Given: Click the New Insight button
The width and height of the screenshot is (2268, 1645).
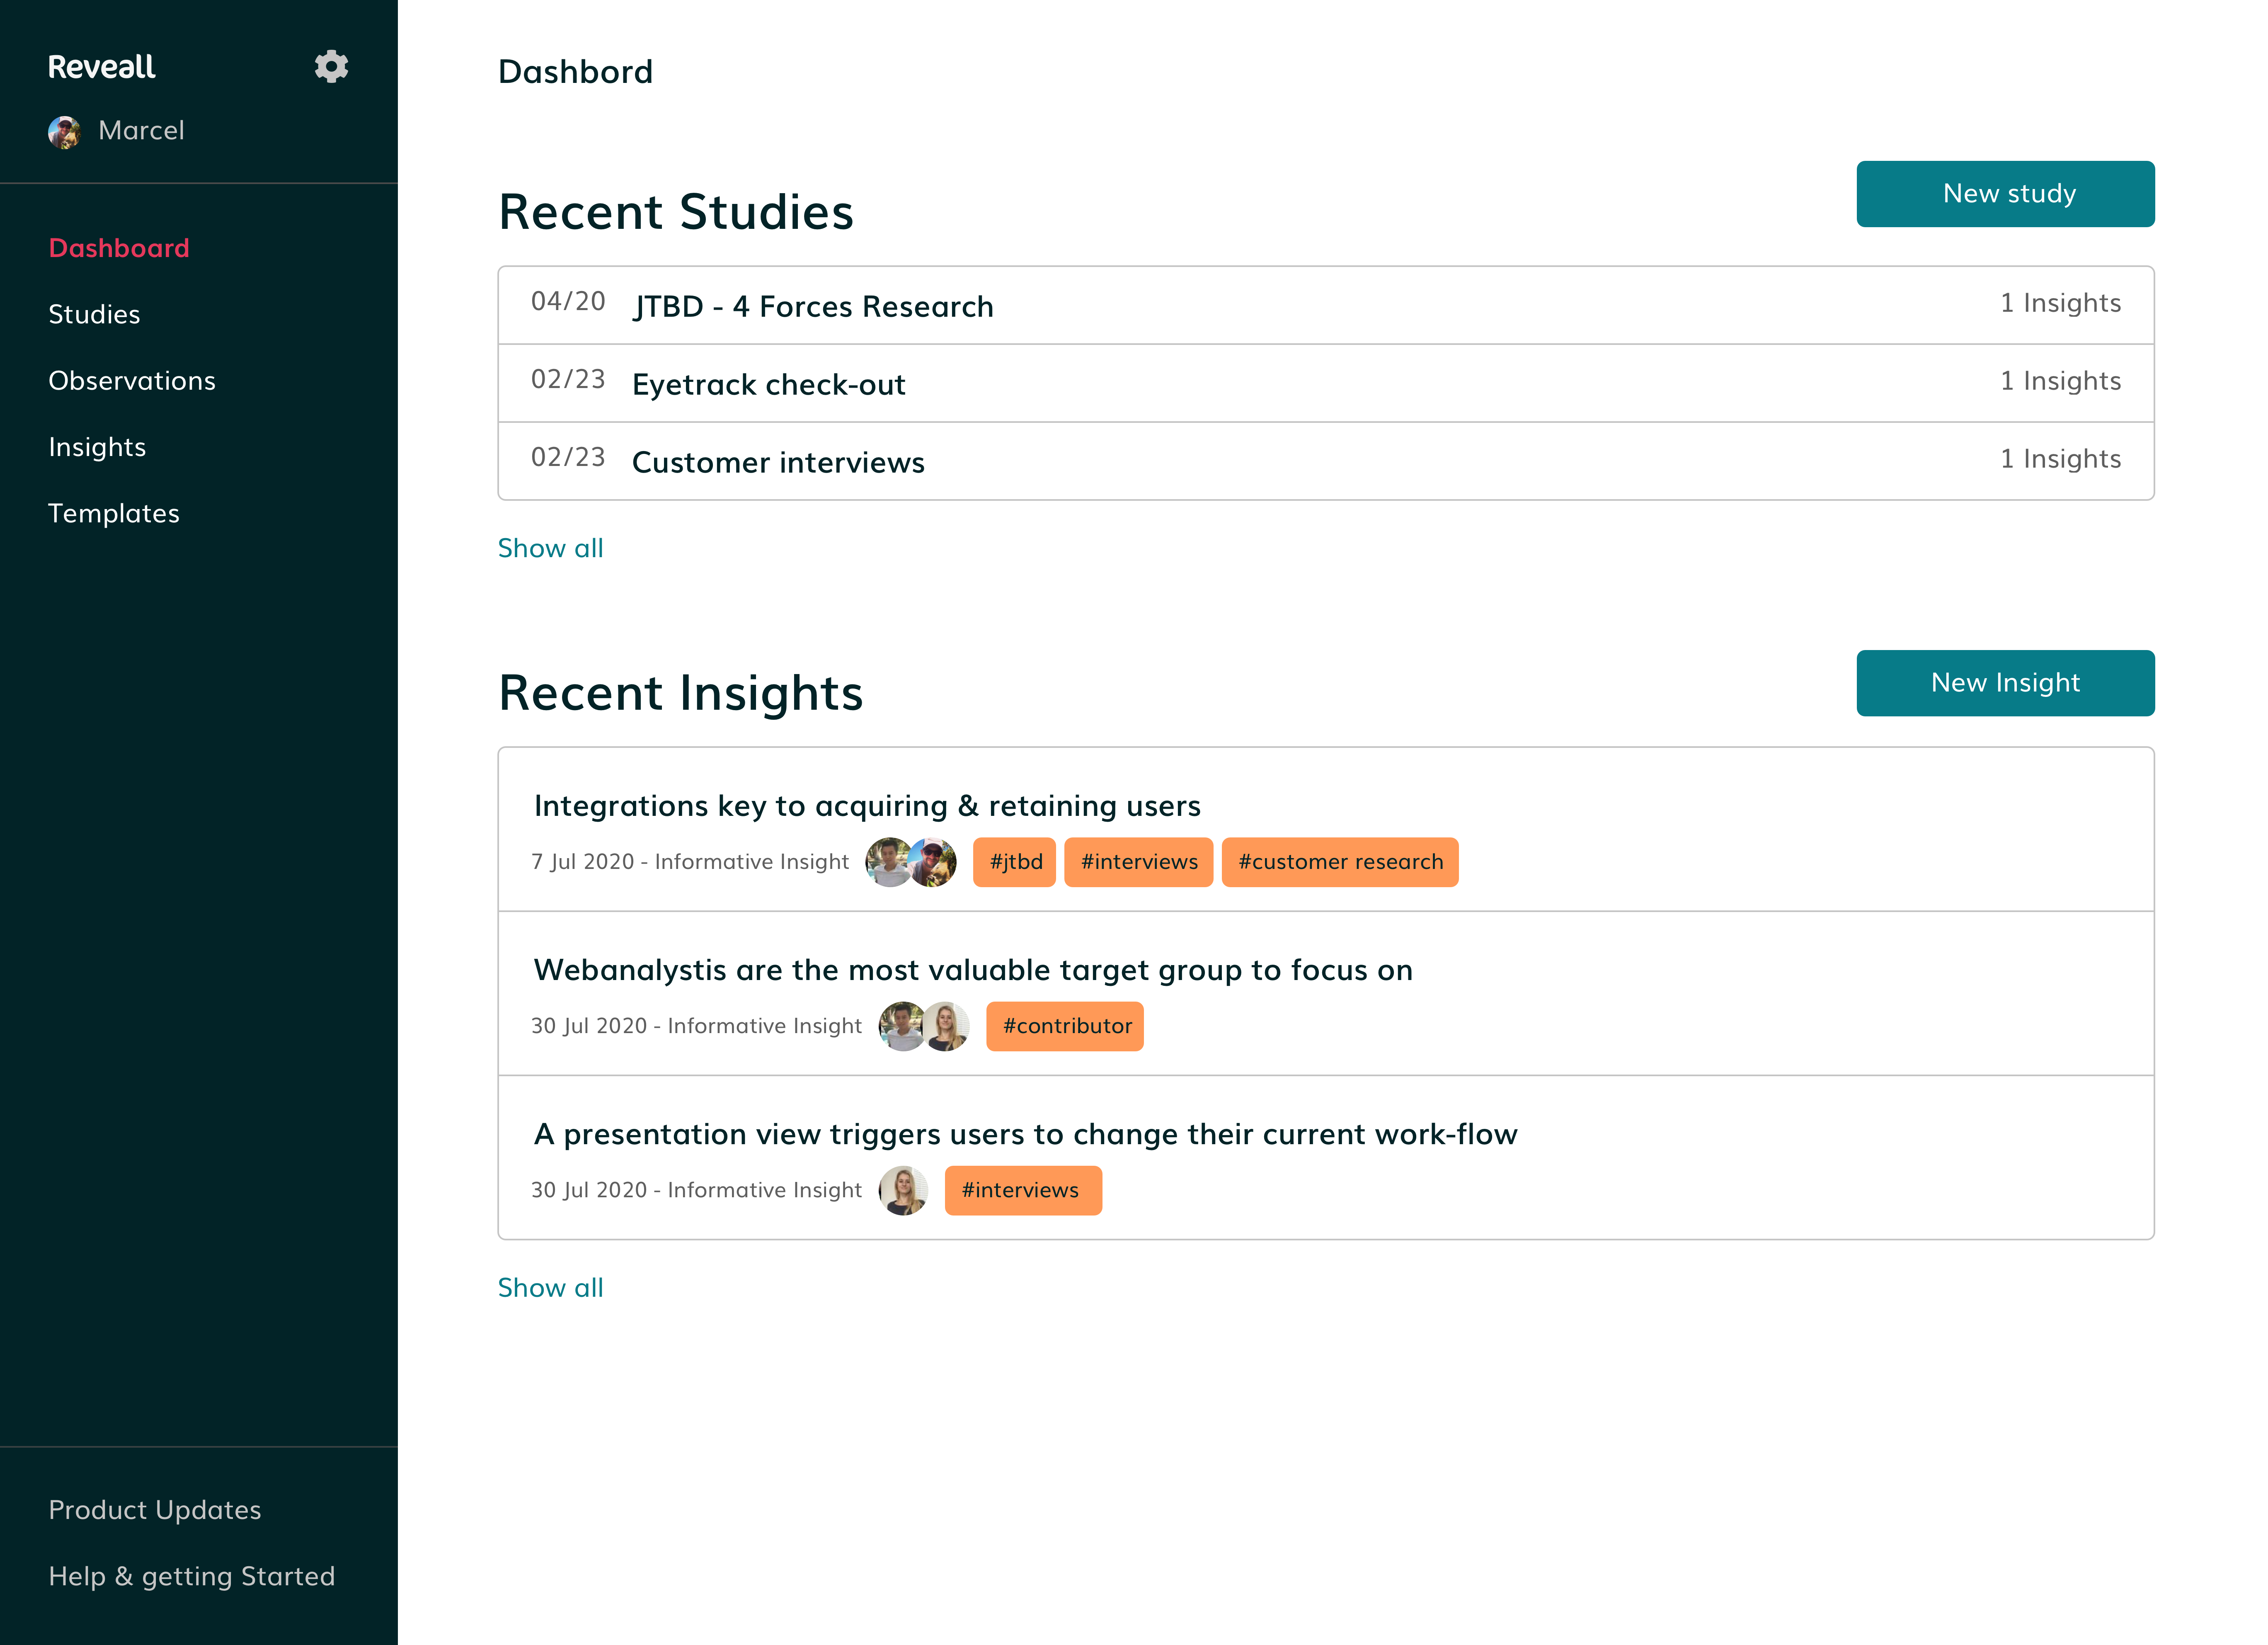Looking at the screenshot, I should point(2005,683).
